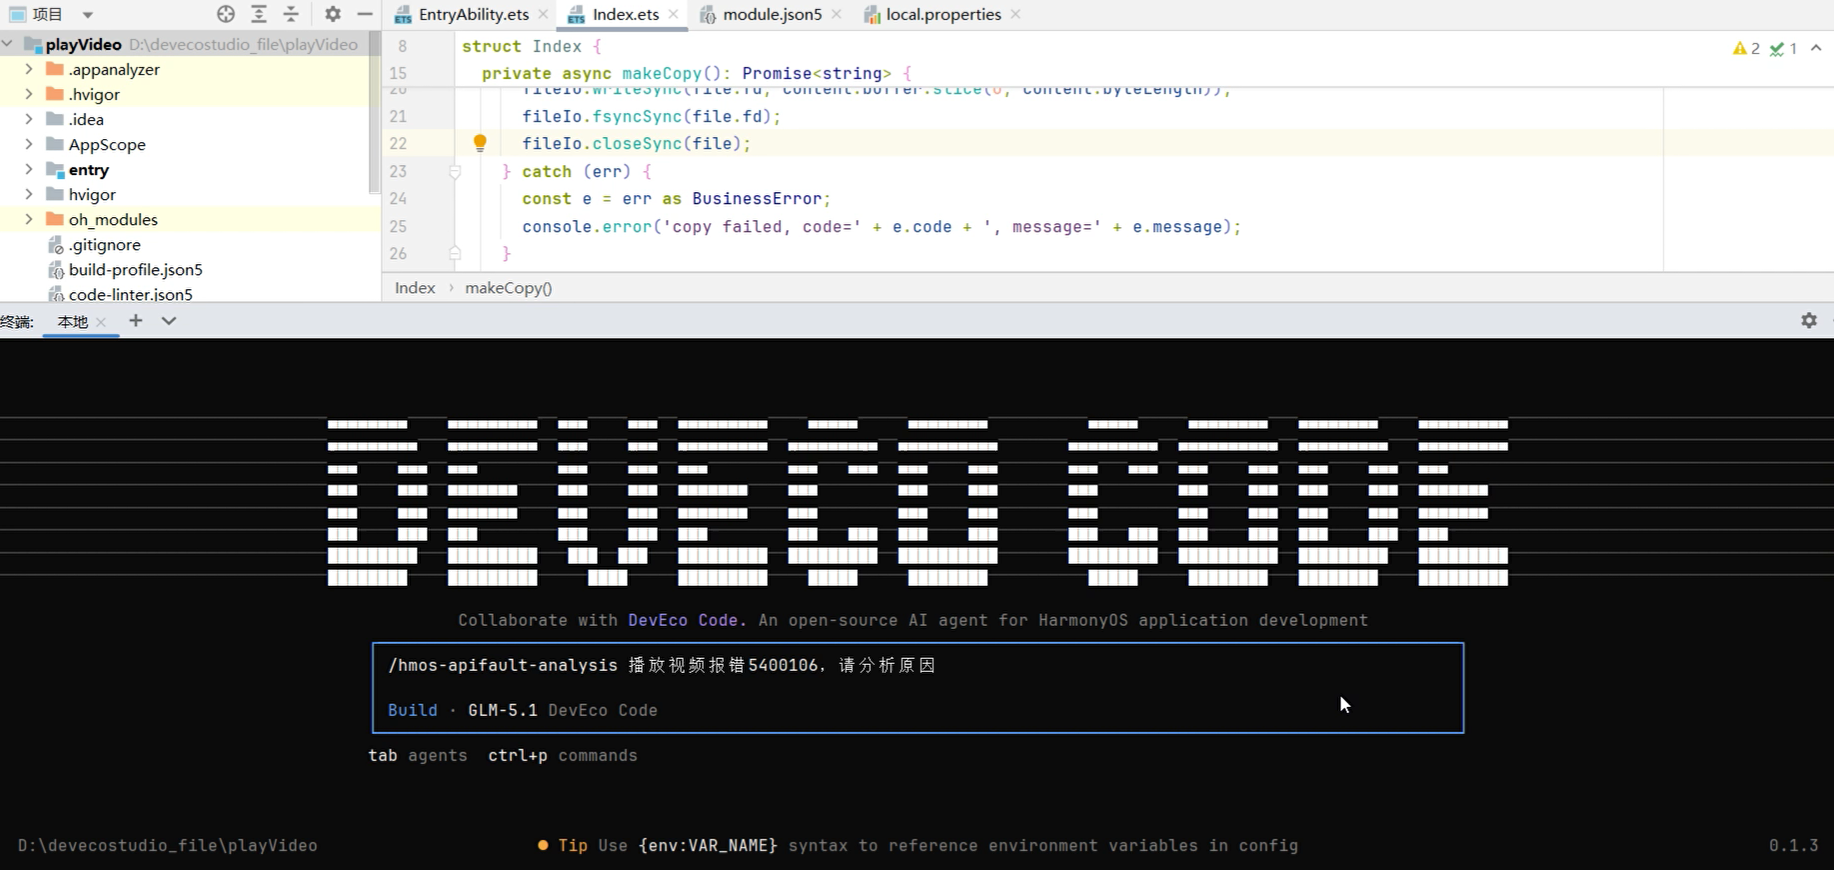Click line number 24 in gutter
Image resolution: width=1834 pixels, height=870 pixels.
click(398, 199)
